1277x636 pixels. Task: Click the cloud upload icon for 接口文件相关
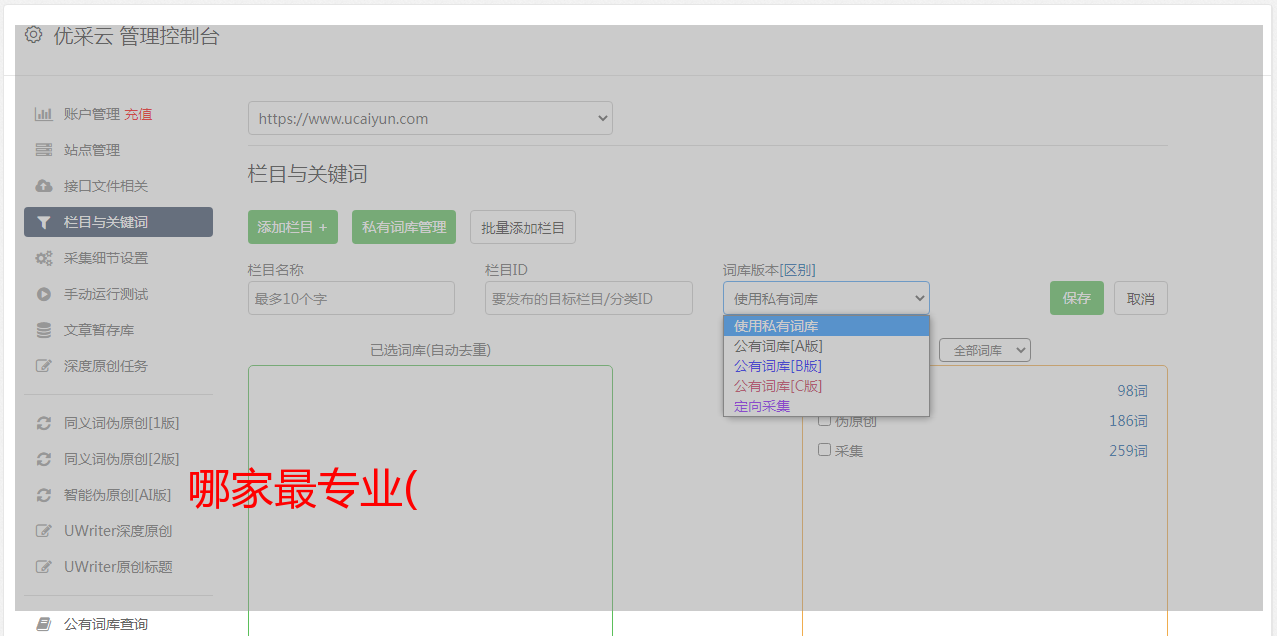click(x=43, y=186)
